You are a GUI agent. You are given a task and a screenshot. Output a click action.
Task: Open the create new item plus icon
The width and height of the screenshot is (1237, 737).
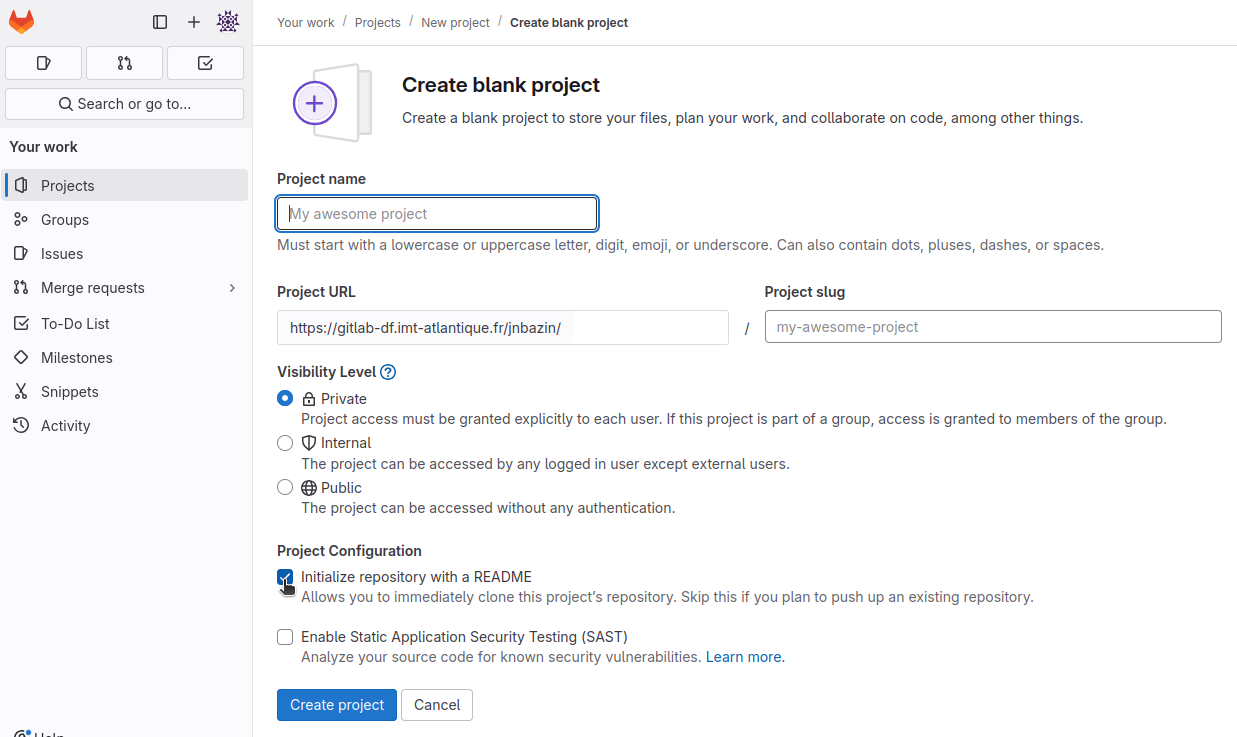click(194, 21)
